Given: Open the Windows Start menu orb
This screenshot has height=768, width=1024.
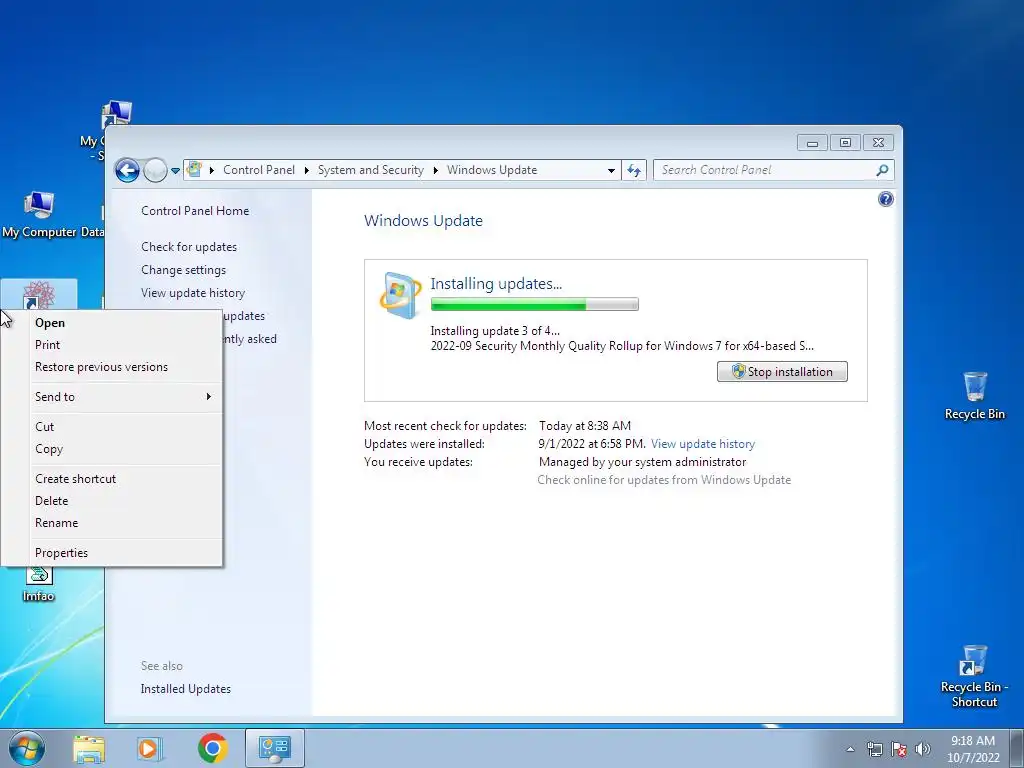Looking at the screenshot, I should coord(27,748).
